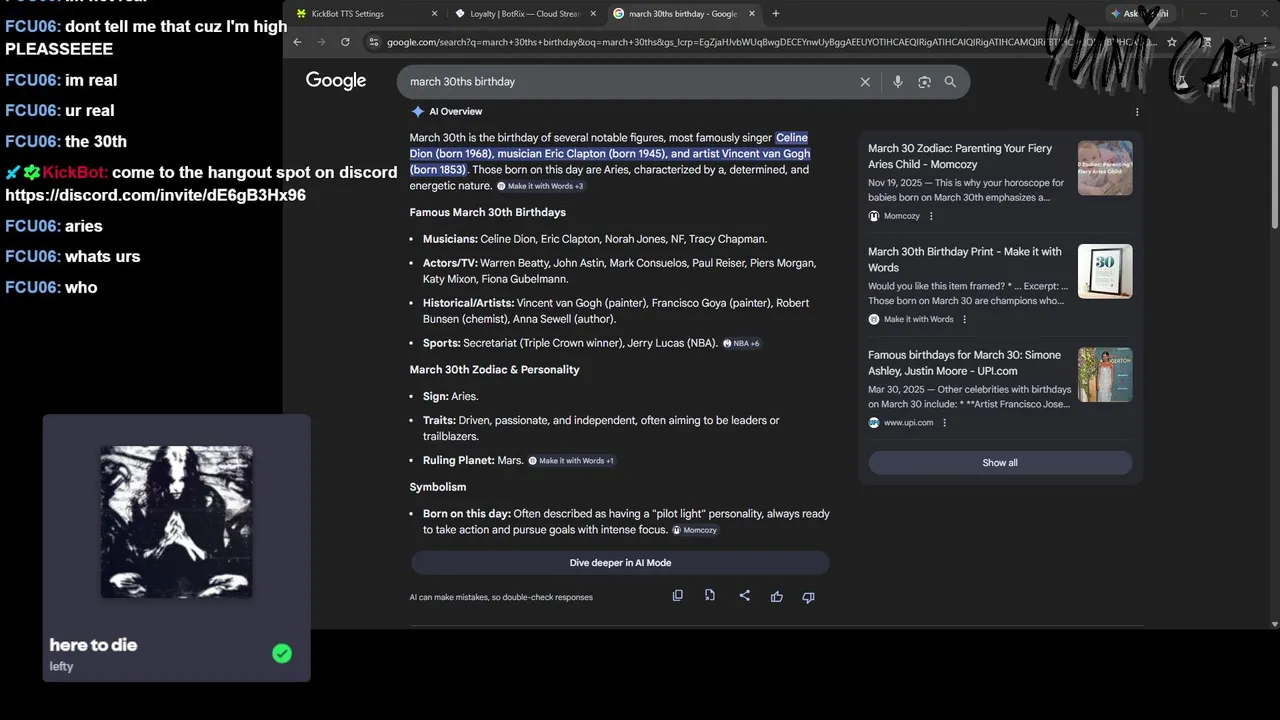The width and height of the screenshot is (1280, 720).
Task: Click the chat message "whats urs"
Action: (102, 257)
